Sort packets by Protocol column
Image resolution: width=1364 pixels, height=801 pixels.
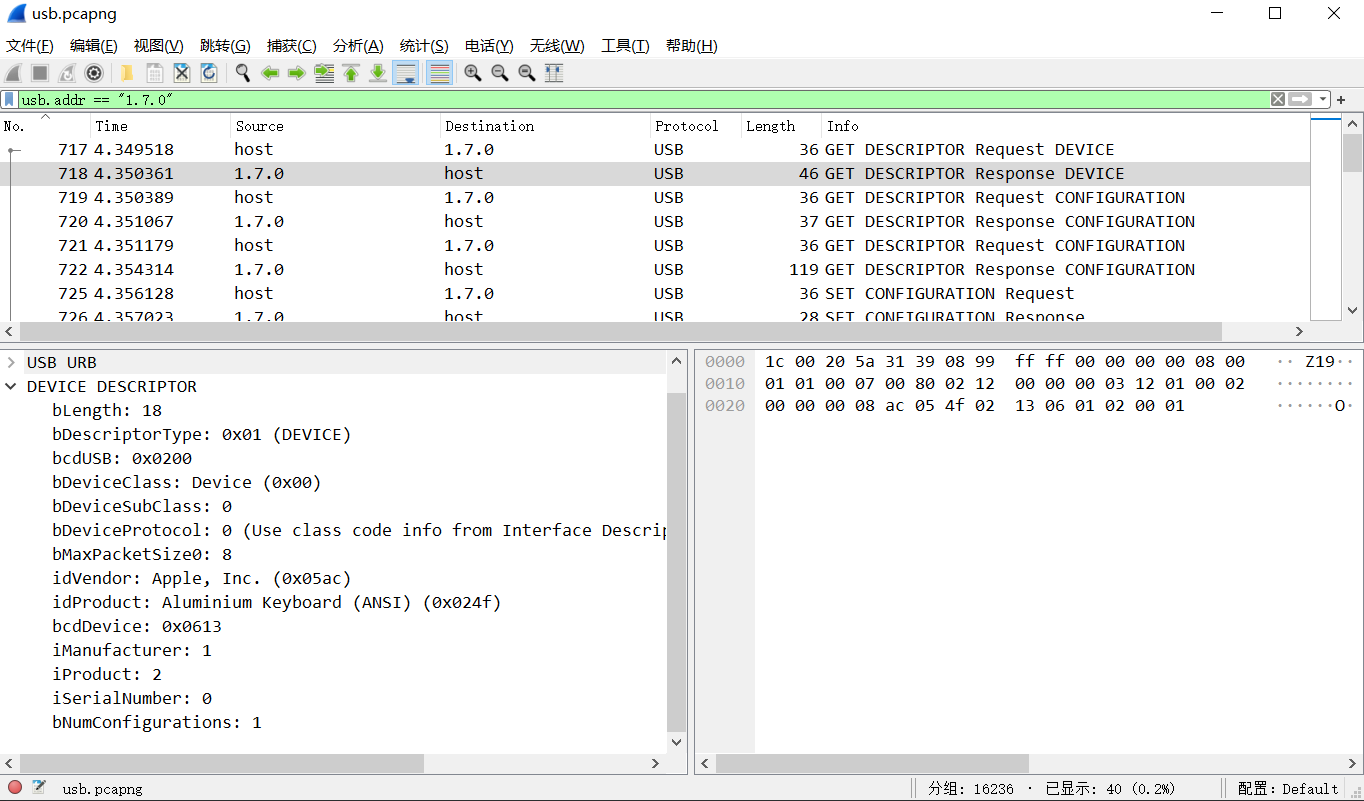(x=695, y=126)
